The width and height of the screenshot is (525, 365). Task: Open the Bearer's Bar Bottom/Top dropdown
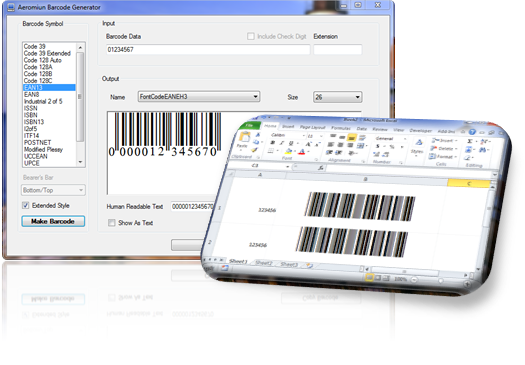point(53,190)
